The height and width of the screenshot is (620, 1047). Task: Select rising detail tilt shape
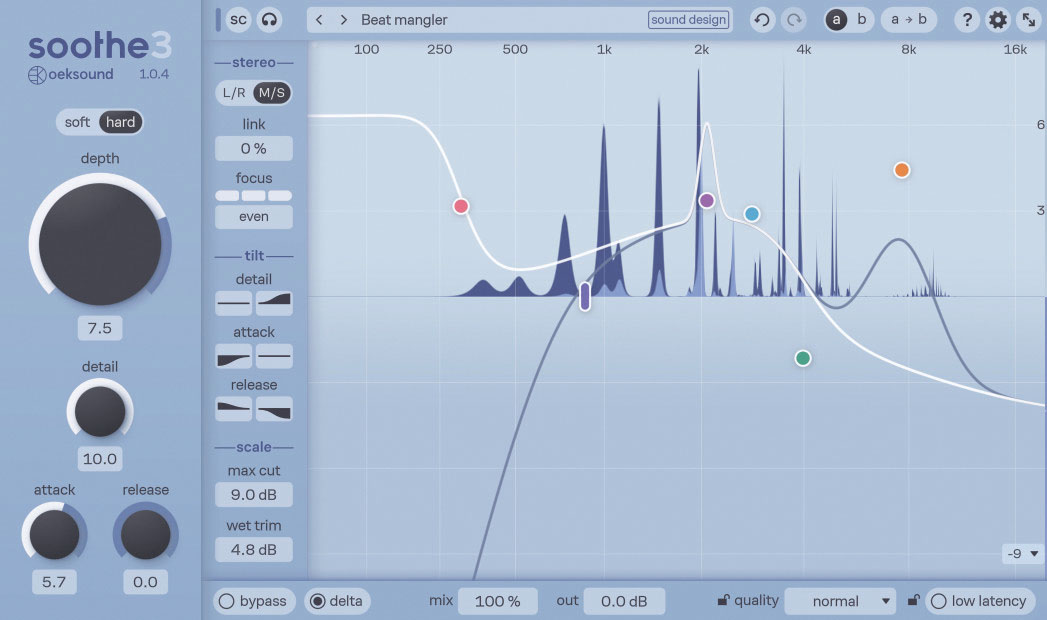click(274, 303)
